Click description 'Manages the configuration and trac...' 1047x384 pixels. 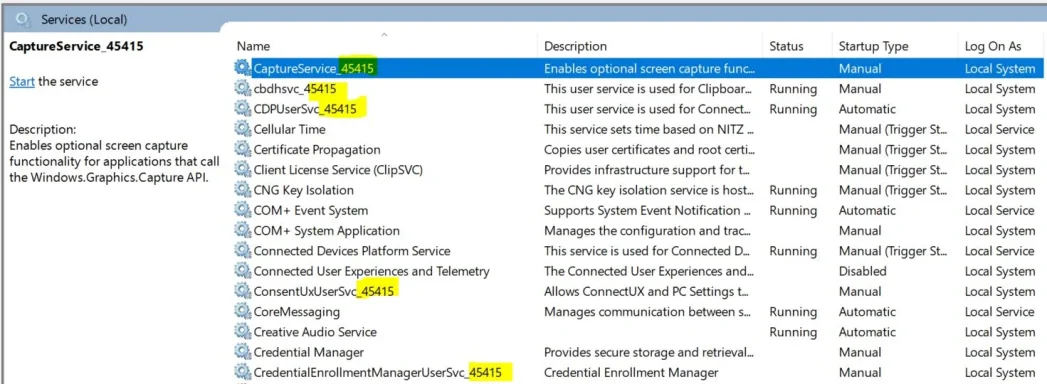(649, 230)
